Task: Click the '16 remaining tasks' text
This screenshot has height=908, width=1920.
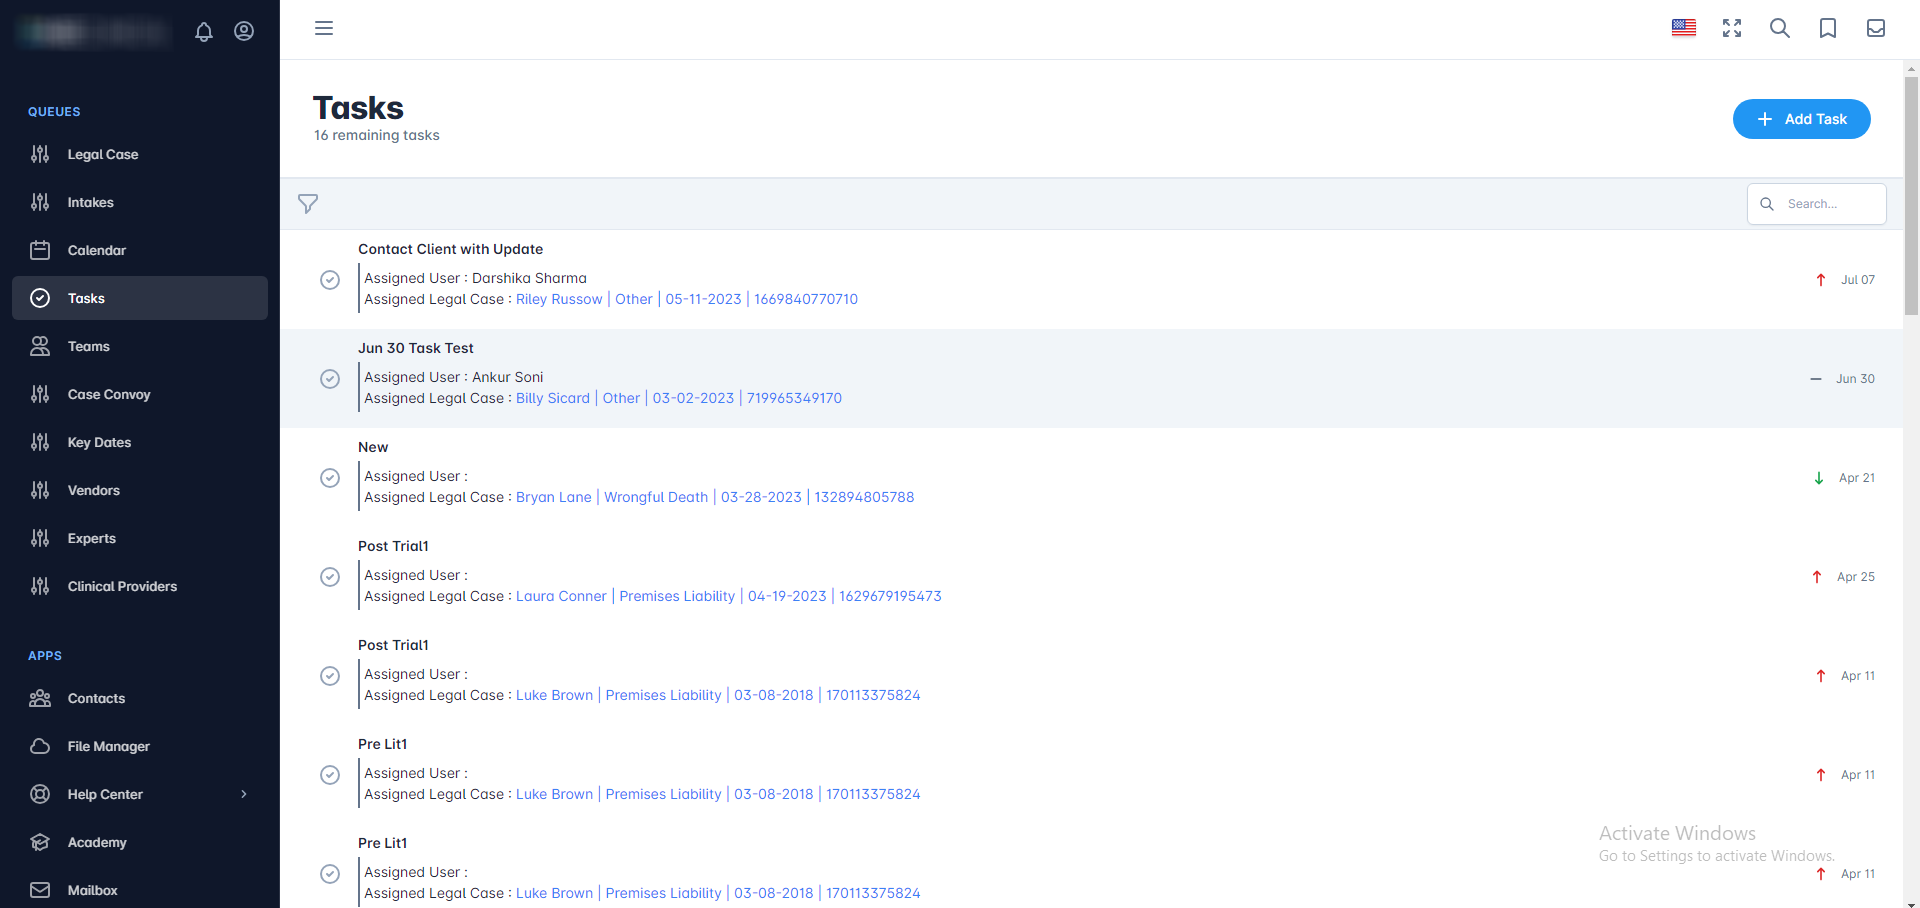Action: [377, 135]
